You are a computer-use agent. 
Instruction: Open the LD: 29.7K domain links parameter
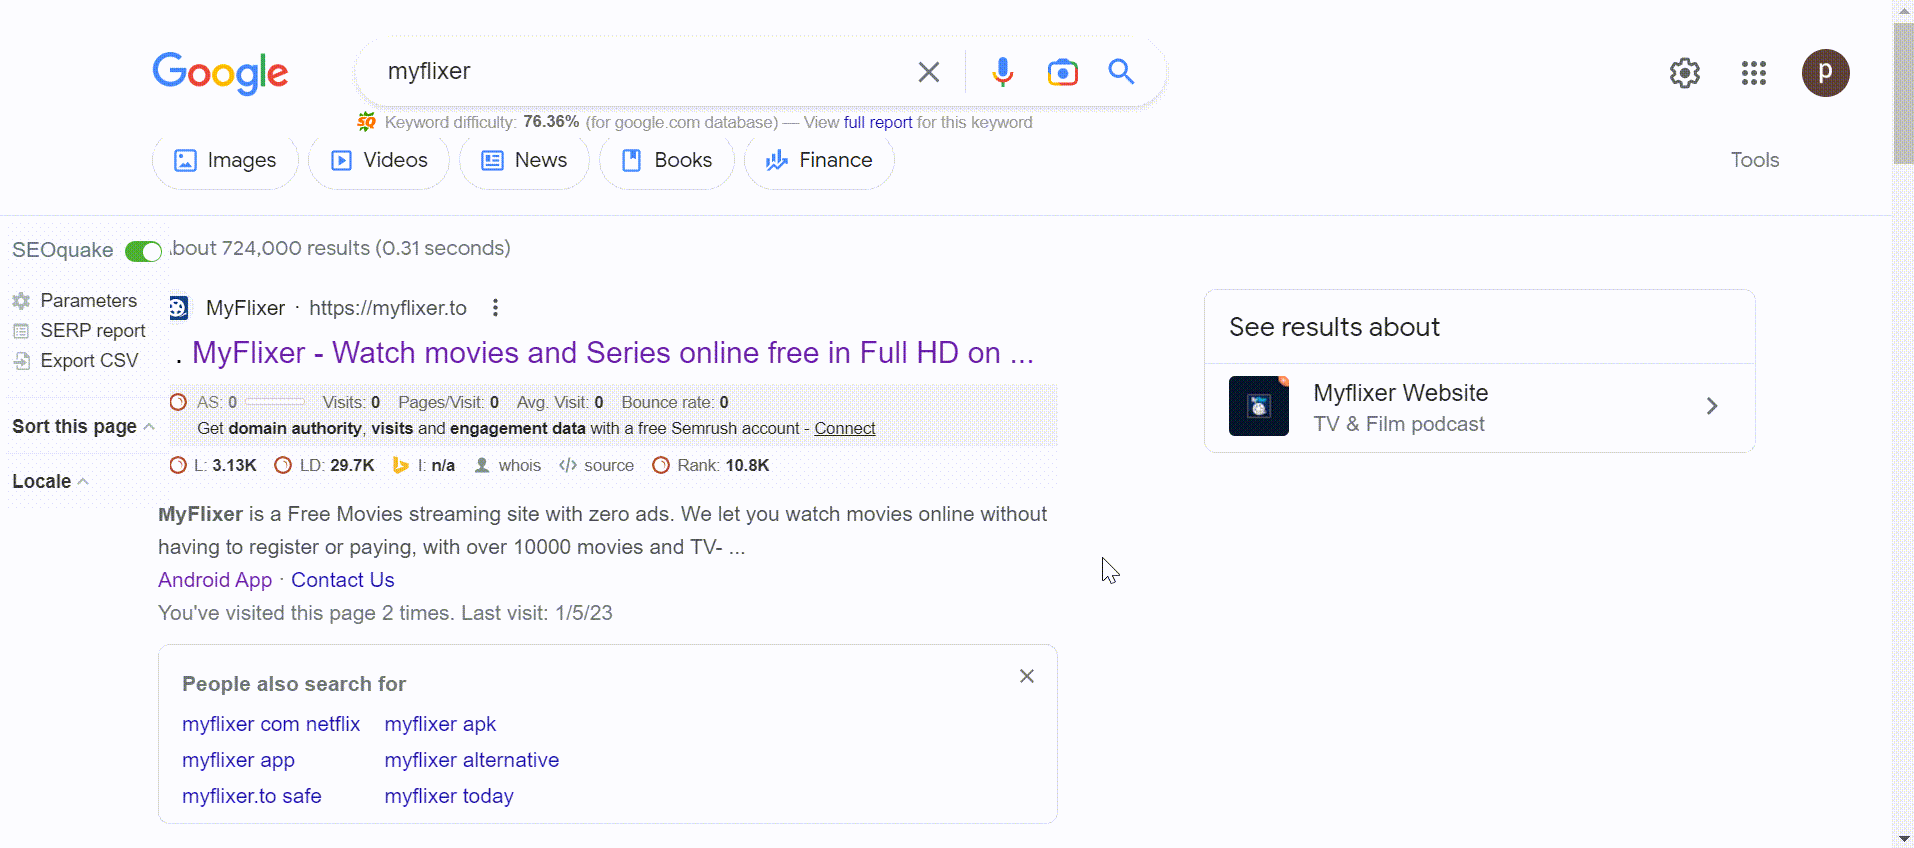(x=324, y=465)
